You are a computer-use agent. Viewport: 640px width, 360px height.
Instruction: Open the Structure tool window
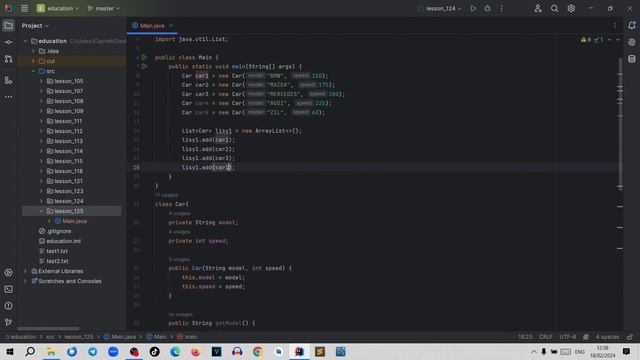click(8, 80)
